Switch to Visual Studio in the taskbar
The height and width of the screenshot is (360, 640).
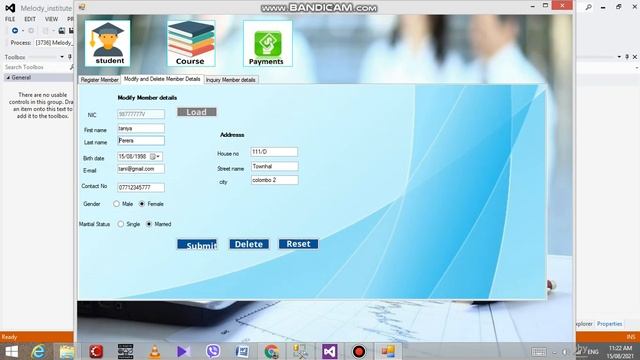coord(329,351)
